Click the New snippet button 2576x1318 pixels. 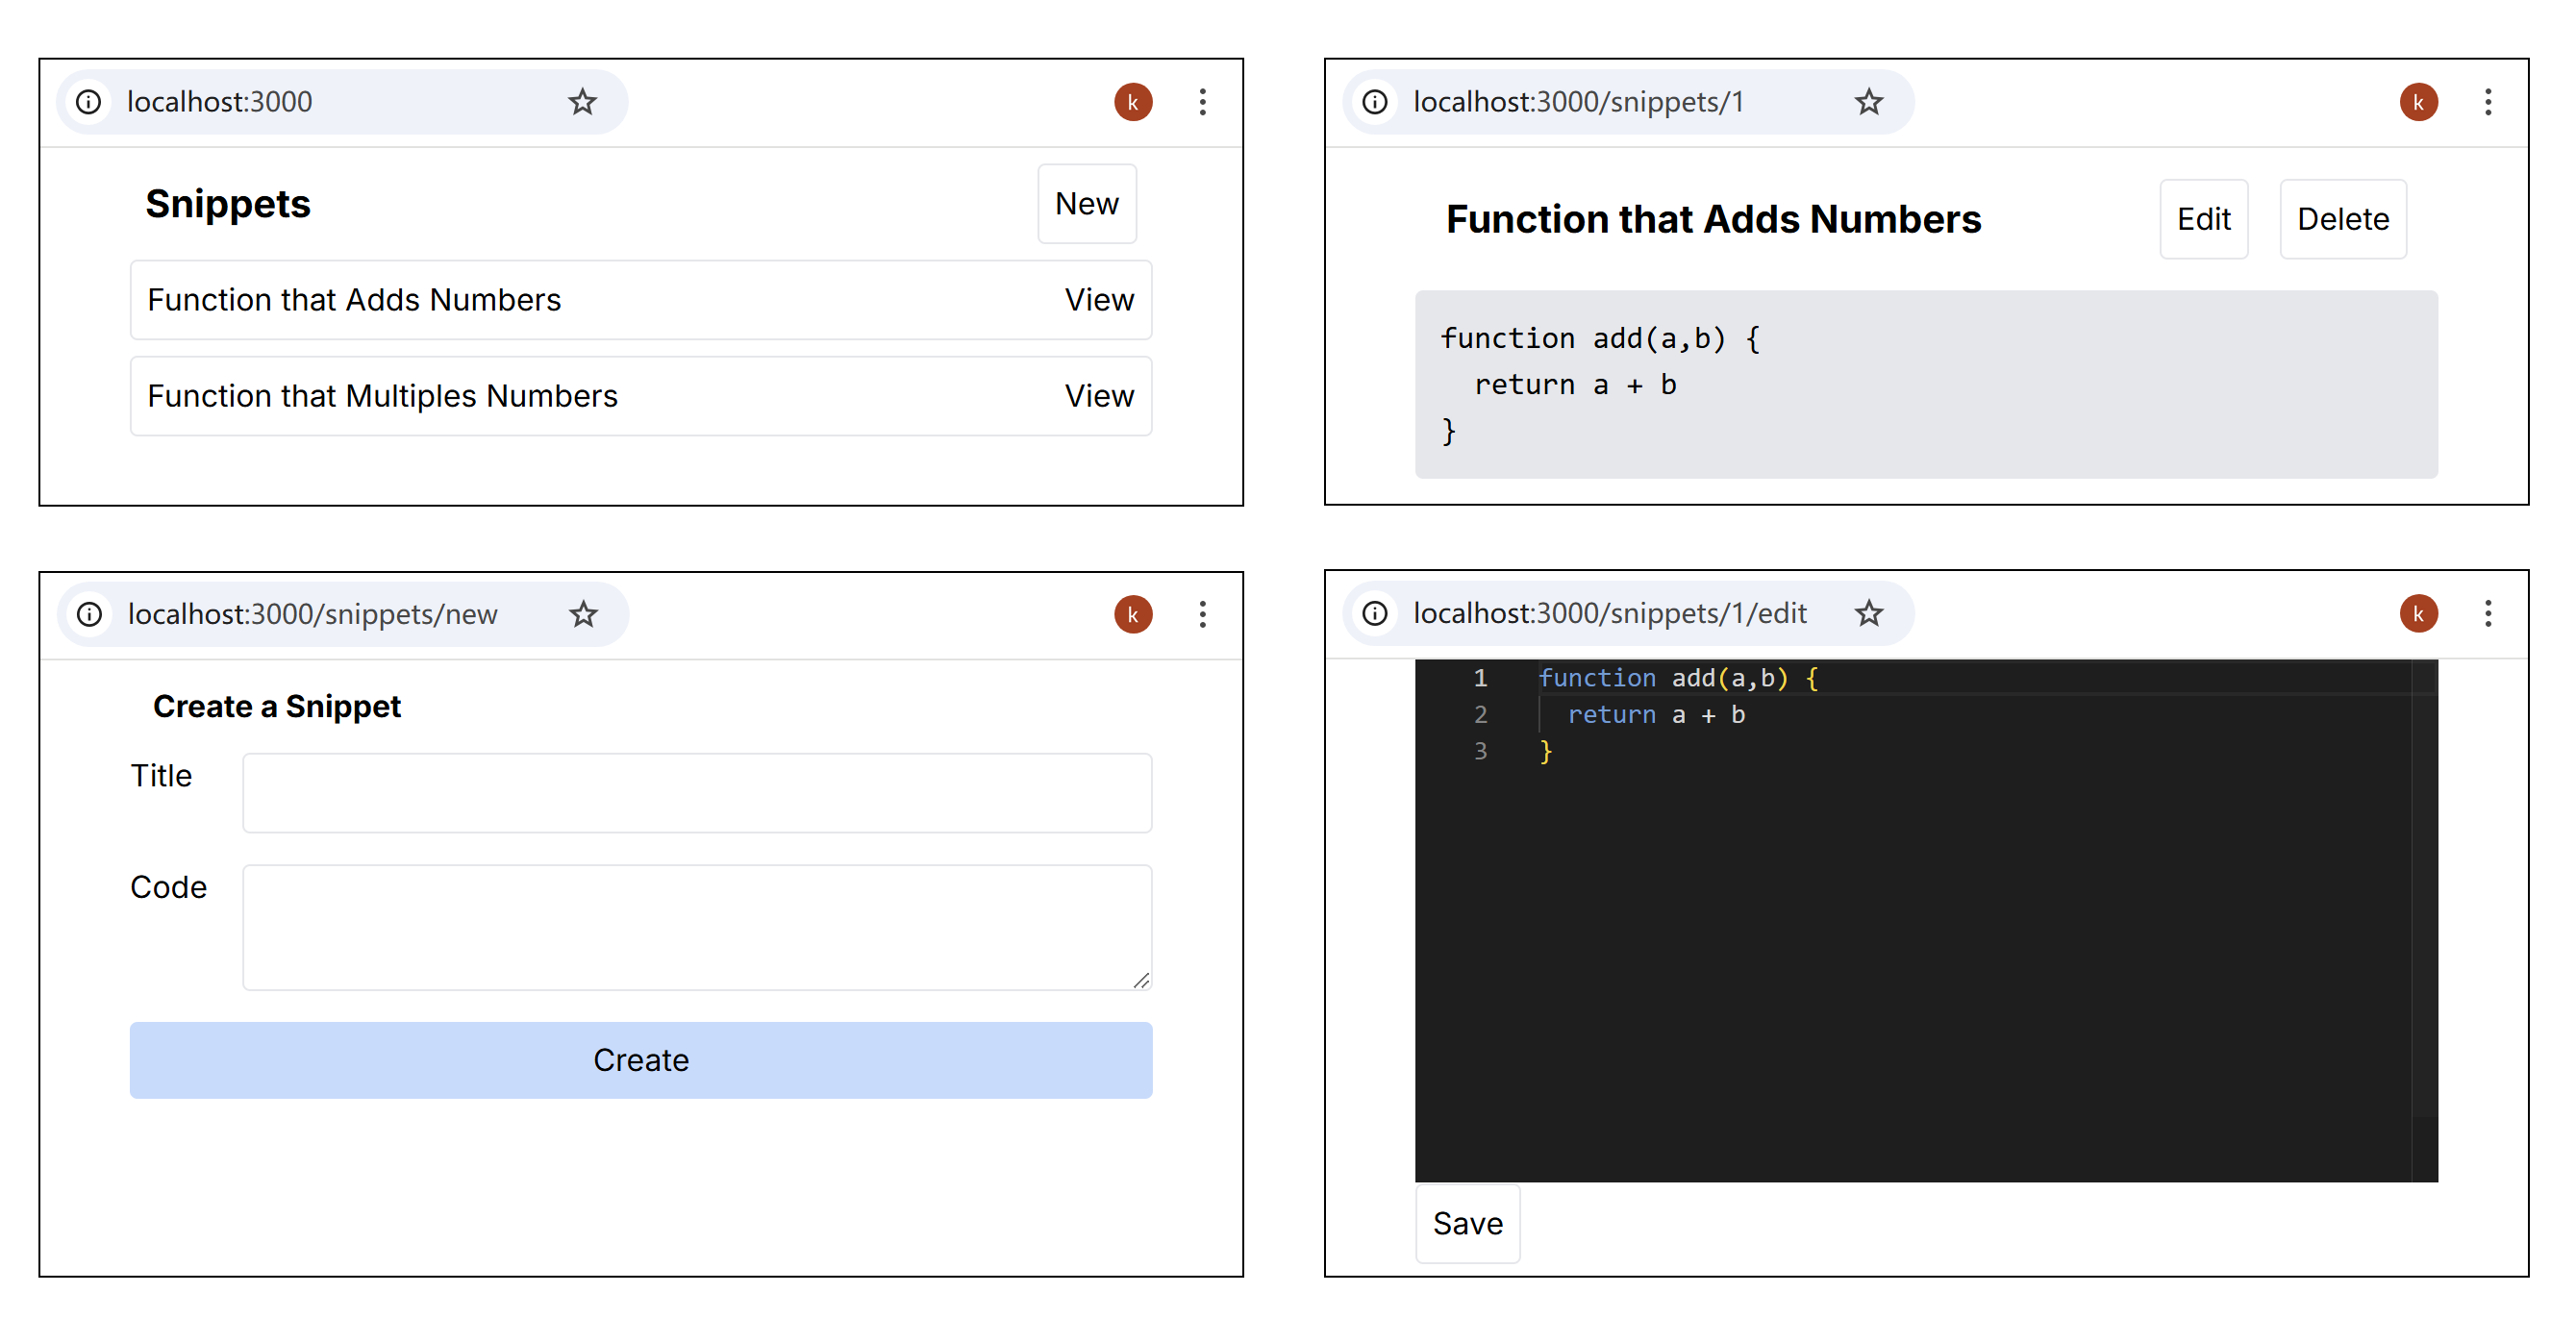[1086, 203]
